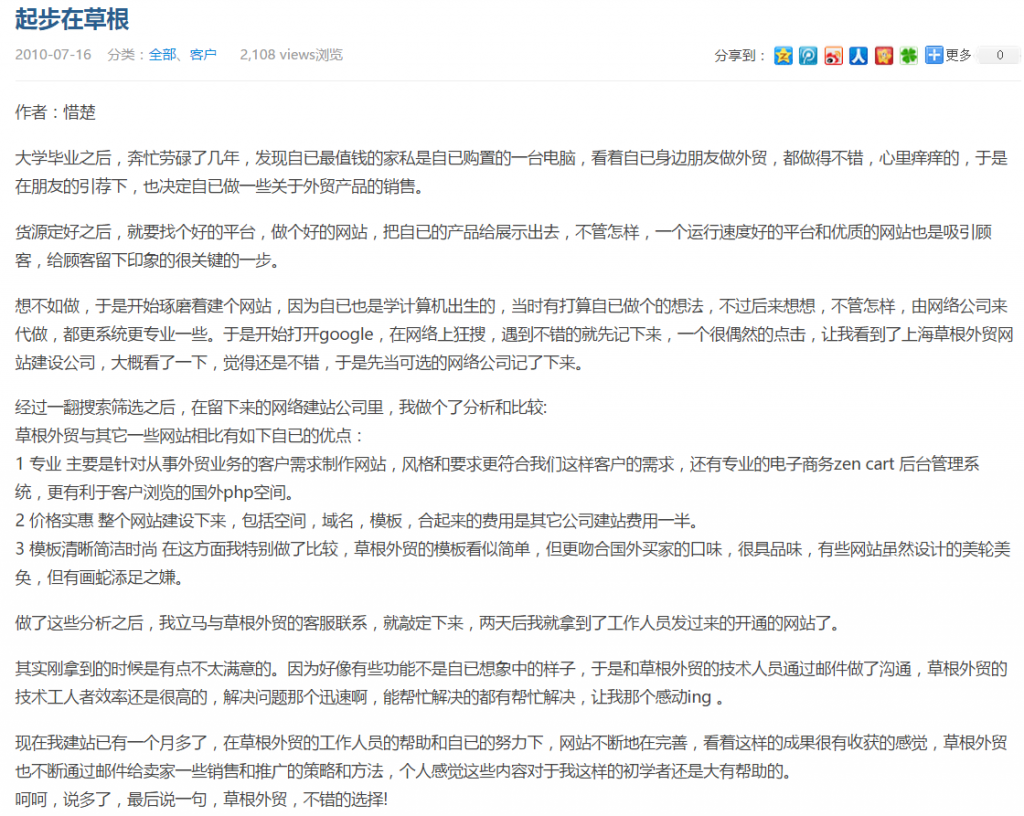This screenshot has height=816, width=1024.
Task: Click the share count bubble showing 0
Action: click(x=999, y=55)
